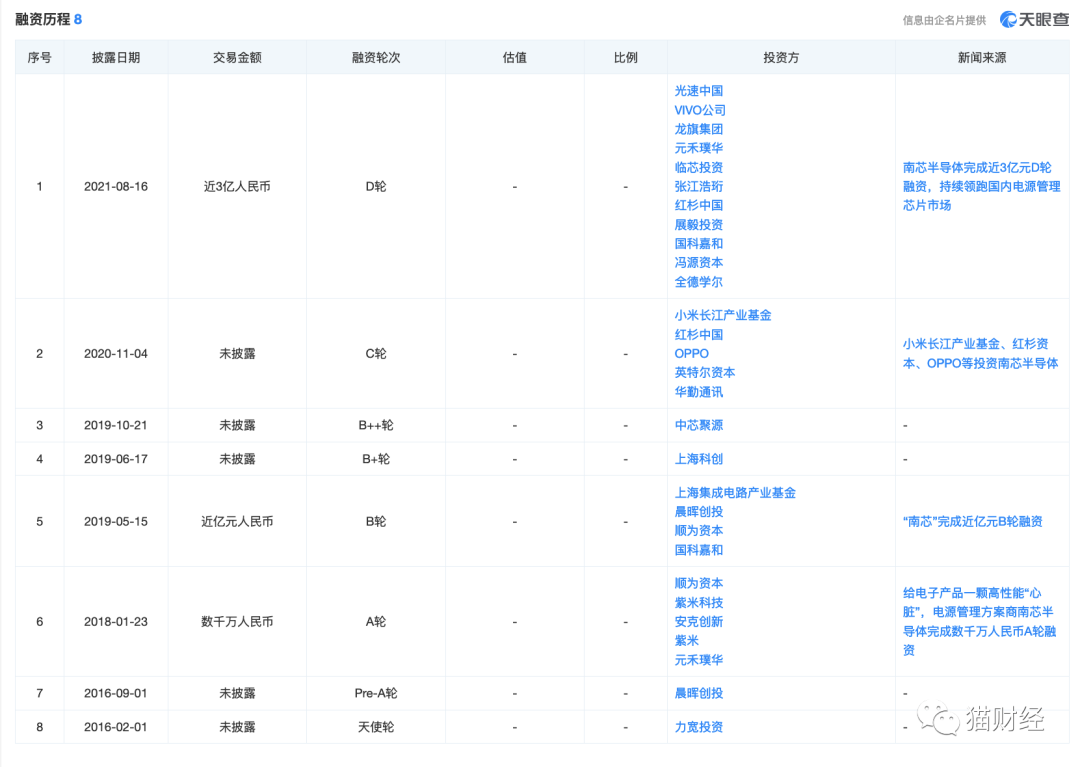Open investor link 光速中国
The image size is (1080, 767).
tap(698, 91)
